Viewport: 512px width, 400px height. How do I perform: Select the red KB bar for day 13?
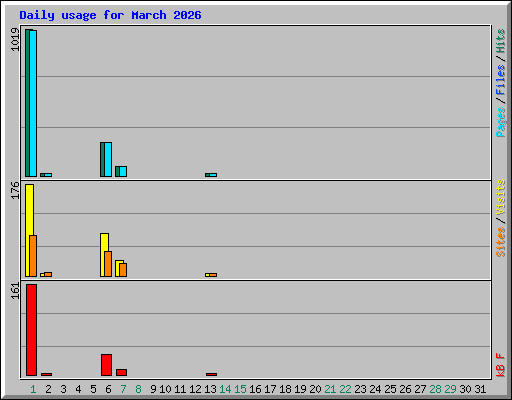[x=212, y=374]
